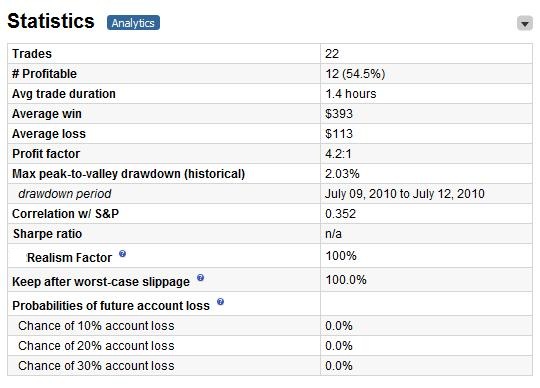The image size is (540, 388).
Task: Expand the Statistics panel dropdown arrow
Action: click(525, 23)
